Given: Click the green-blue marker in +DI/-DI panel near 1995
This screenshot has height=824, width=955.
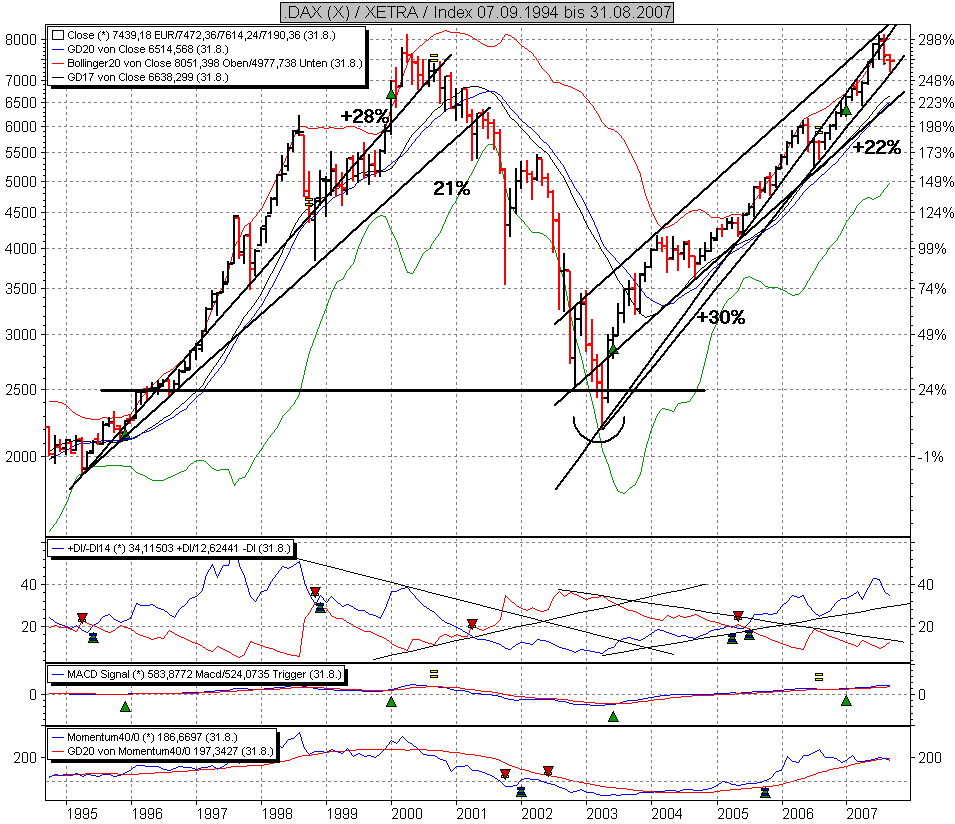Looking at the screenshot, I should 93,638.
